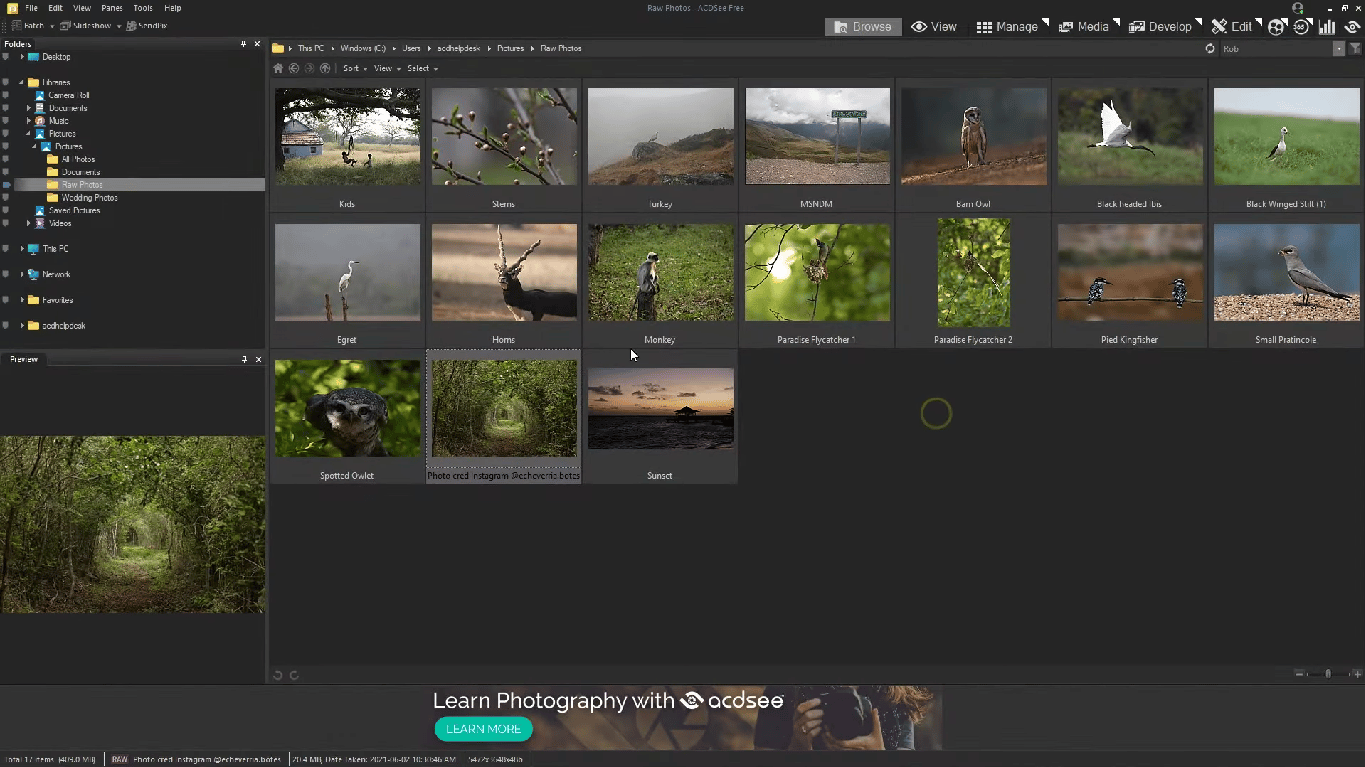The height and width of the screenshot is (767, 1365).
Task: Open the filter funnel icon
Action: tap(1355, 48)
